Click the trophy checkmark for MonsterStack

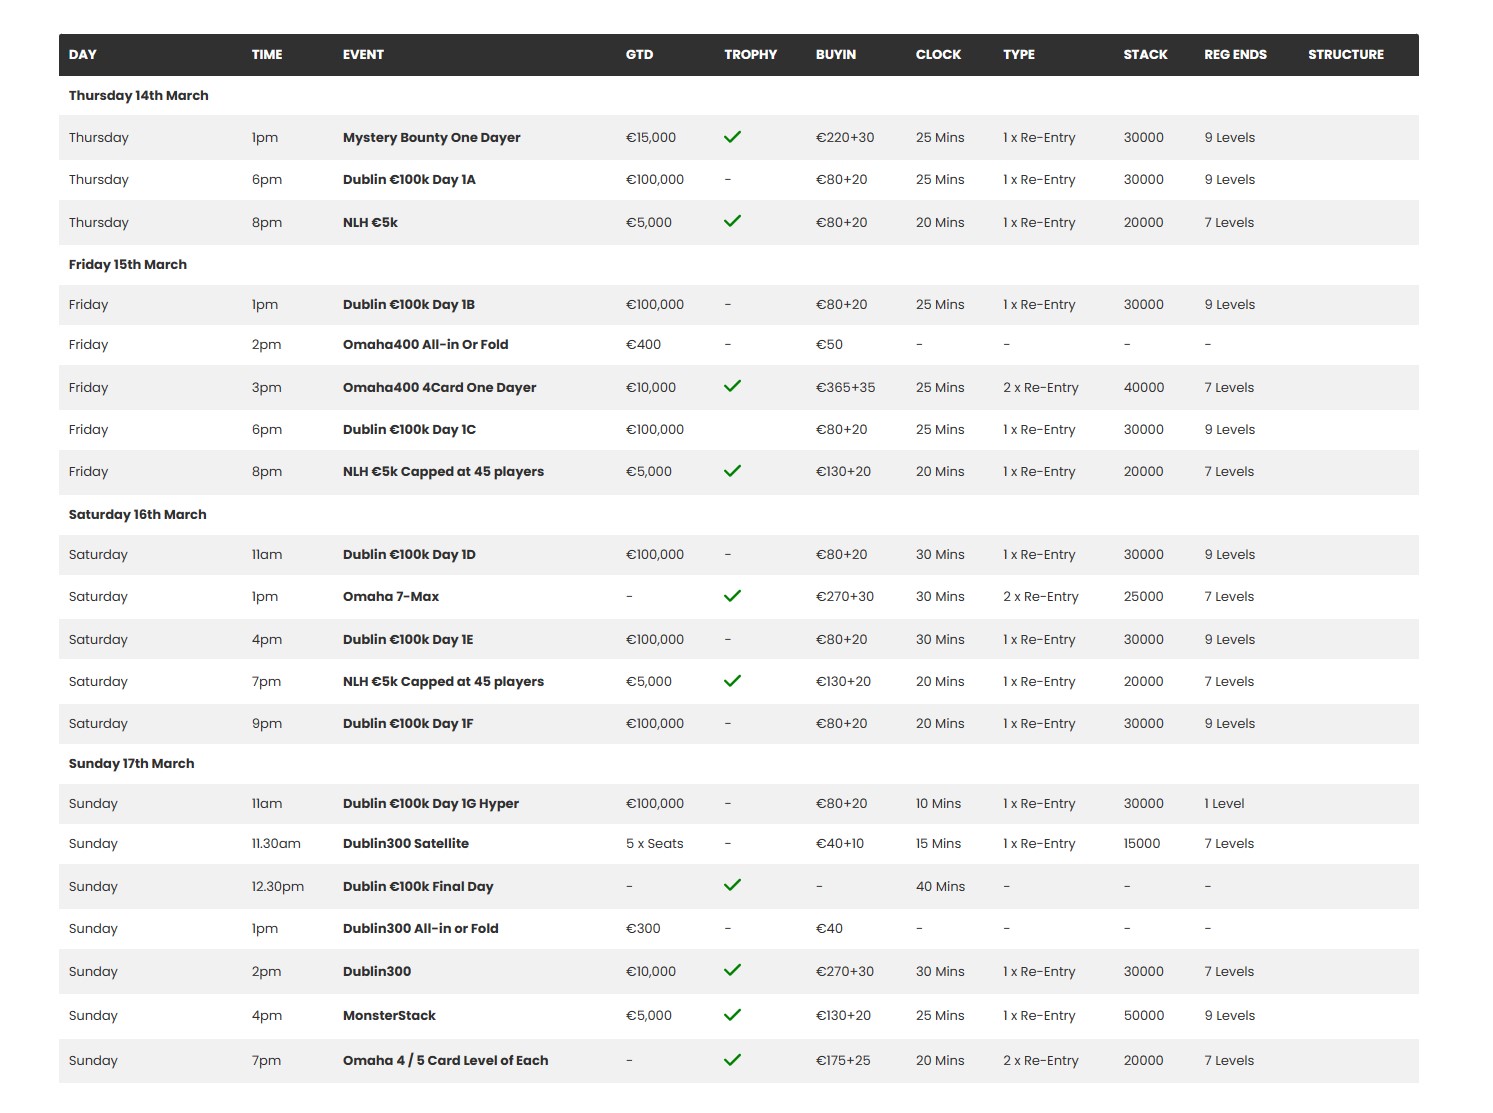point(732,1015)
